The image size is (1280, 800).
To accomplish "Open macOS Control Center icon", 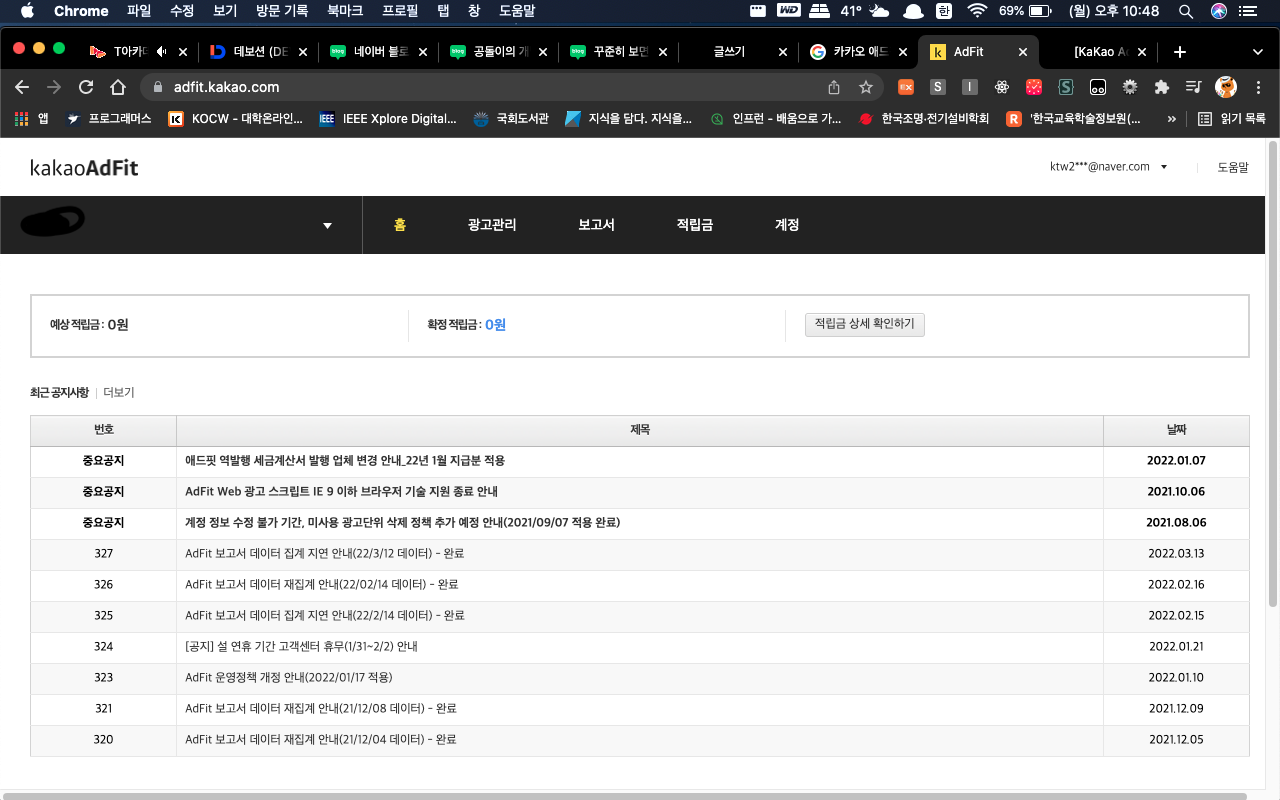I will point(1247,11).
